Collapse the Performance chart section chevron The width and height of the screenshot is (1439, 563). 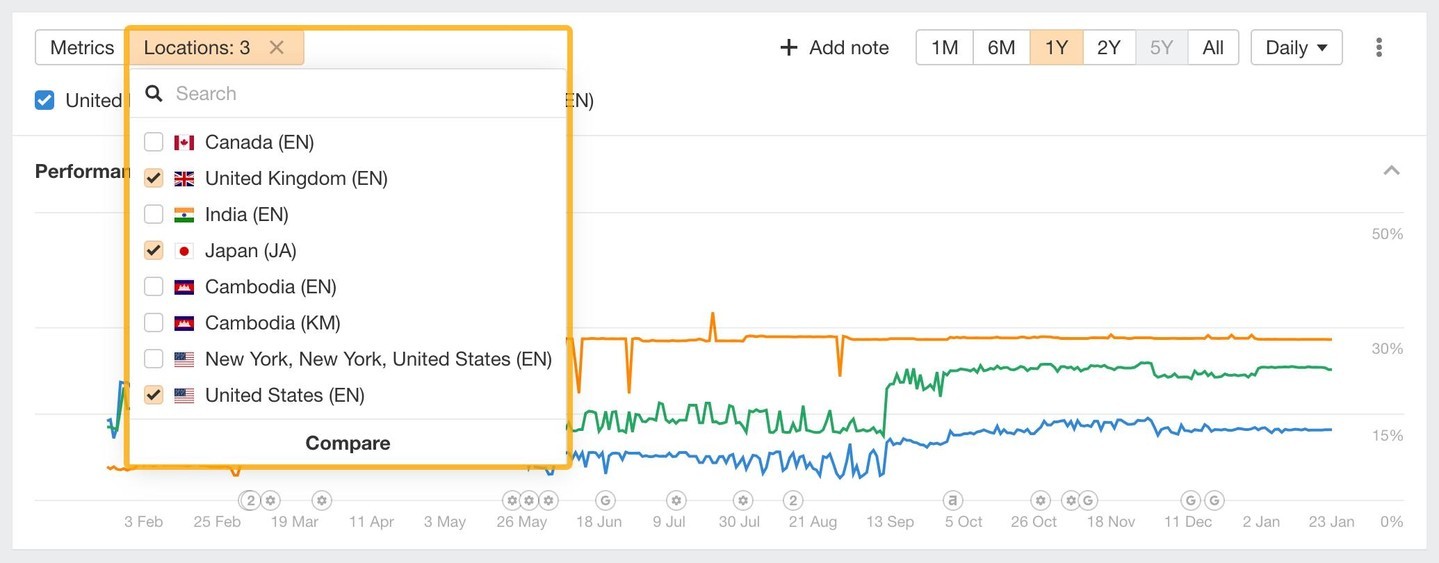click(1391, 171)
